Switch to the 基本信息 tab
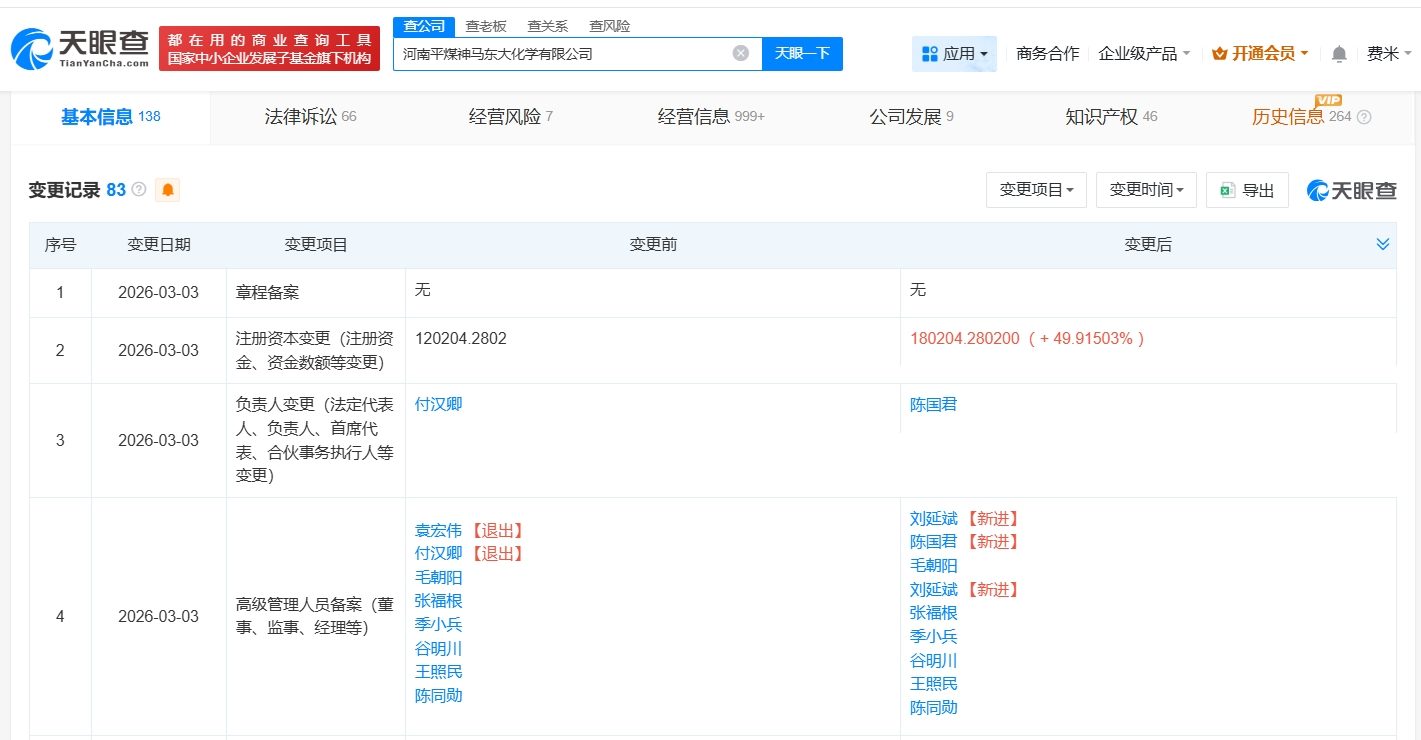The image size is (1421, 740). 110,117
